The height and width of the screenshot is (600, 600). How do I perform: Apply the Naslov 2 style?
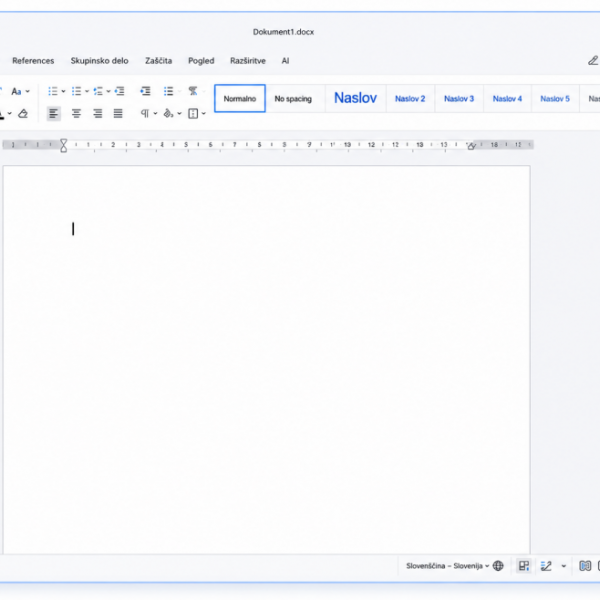point(410,99)
